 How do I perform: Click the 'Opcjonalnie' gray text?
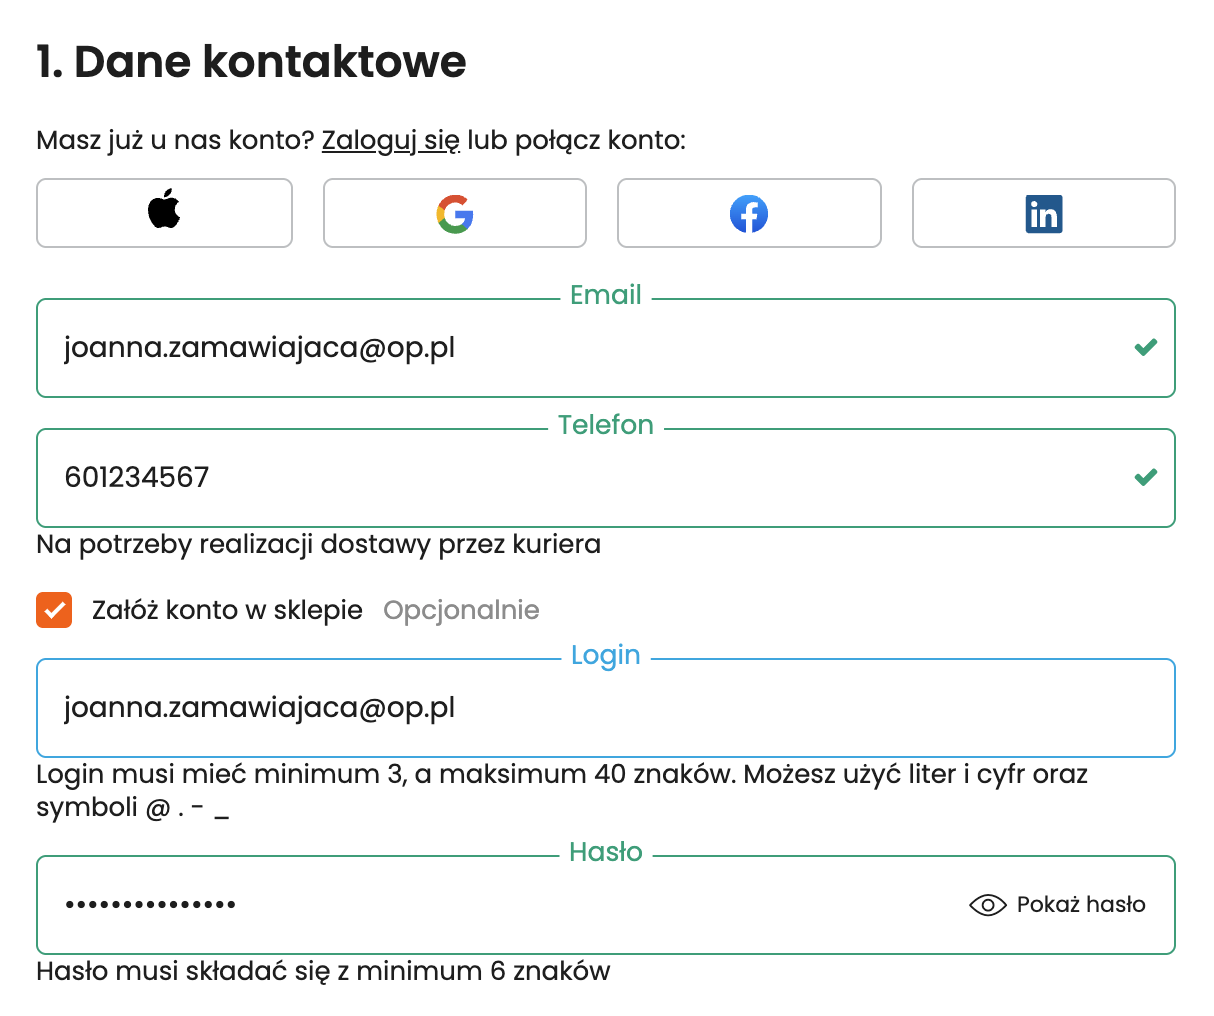pos(461,610)
